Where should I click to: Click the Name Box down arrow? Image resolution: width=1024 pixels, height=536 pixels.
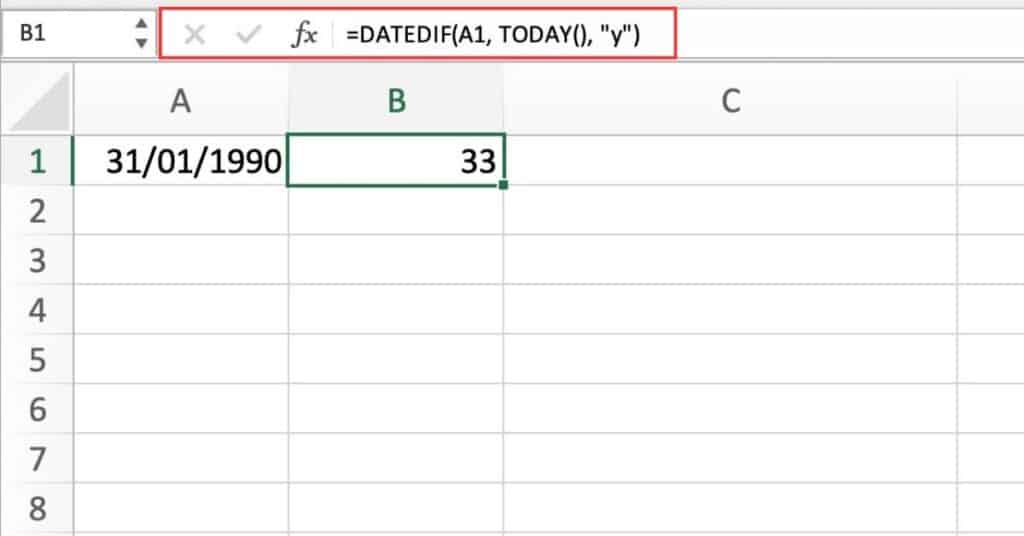(141, 43)
